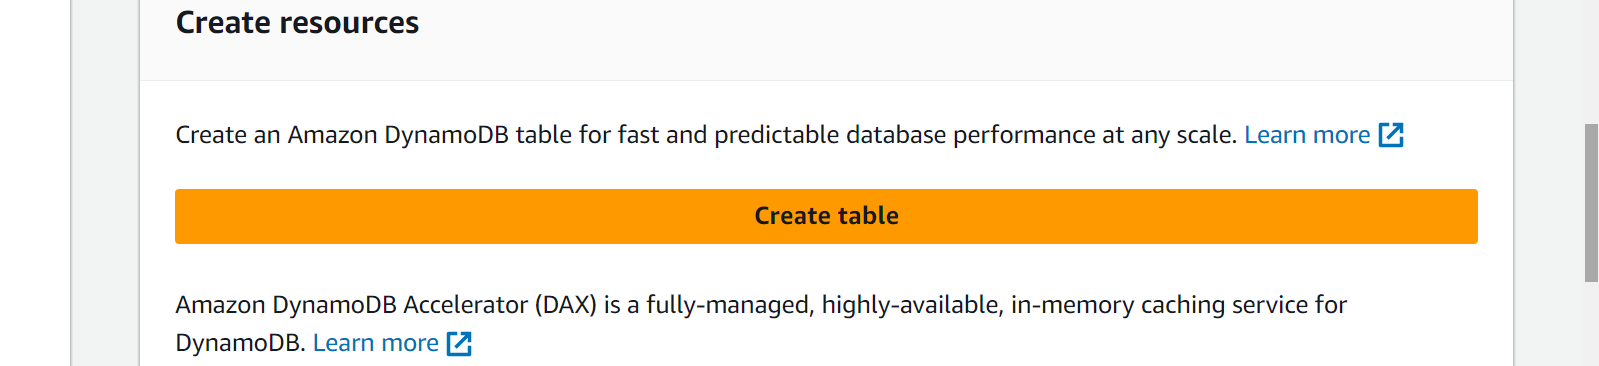Follow Learn more link about DAX caching
The height and width of the screenshot is (366, 1599).
(376, 343)
